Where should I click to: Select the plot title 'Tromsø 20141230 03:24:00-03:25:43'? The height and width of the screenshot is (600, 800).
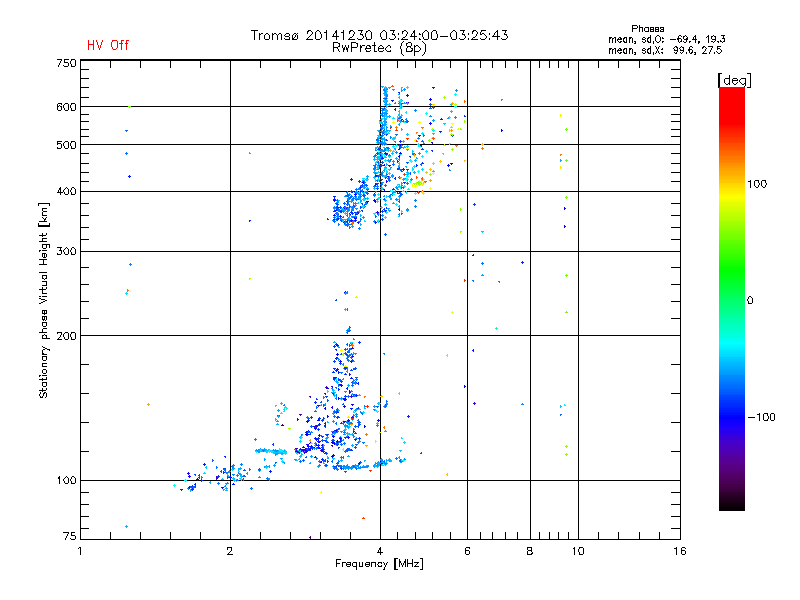[x=379, y=35]
